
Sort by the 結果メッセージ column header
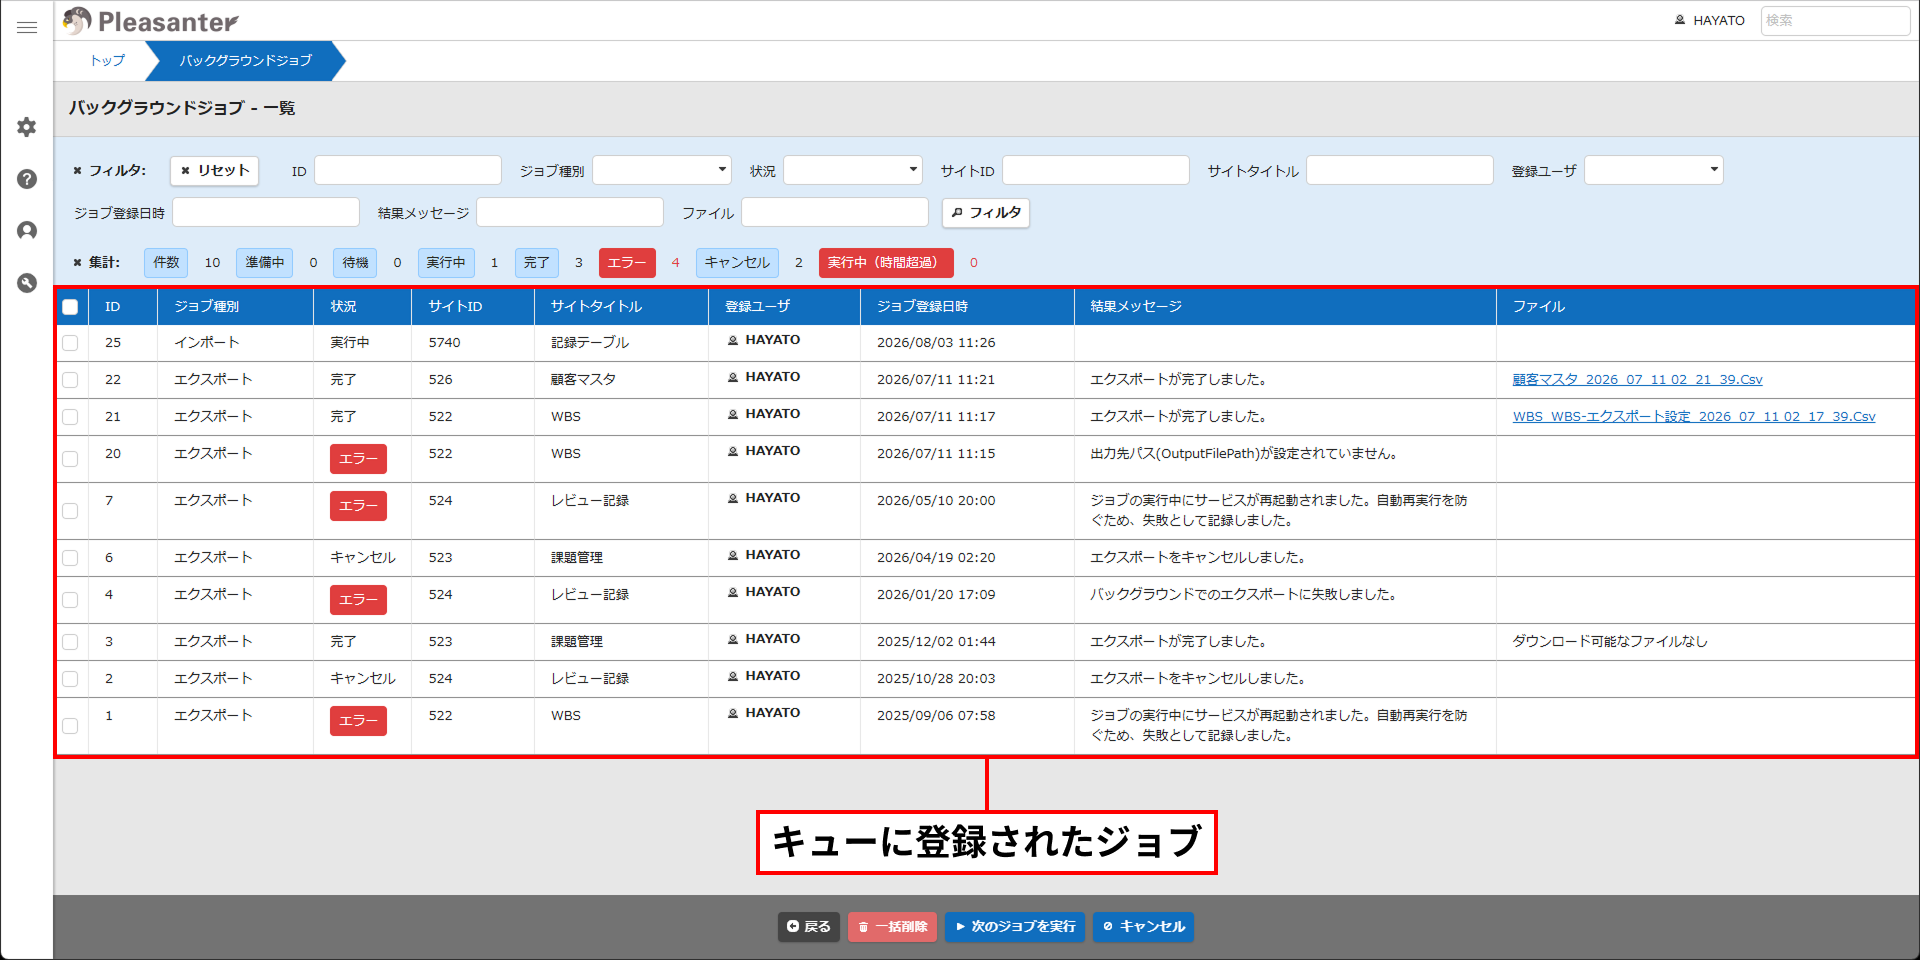pyautogui.click(x=1285, y=307)
